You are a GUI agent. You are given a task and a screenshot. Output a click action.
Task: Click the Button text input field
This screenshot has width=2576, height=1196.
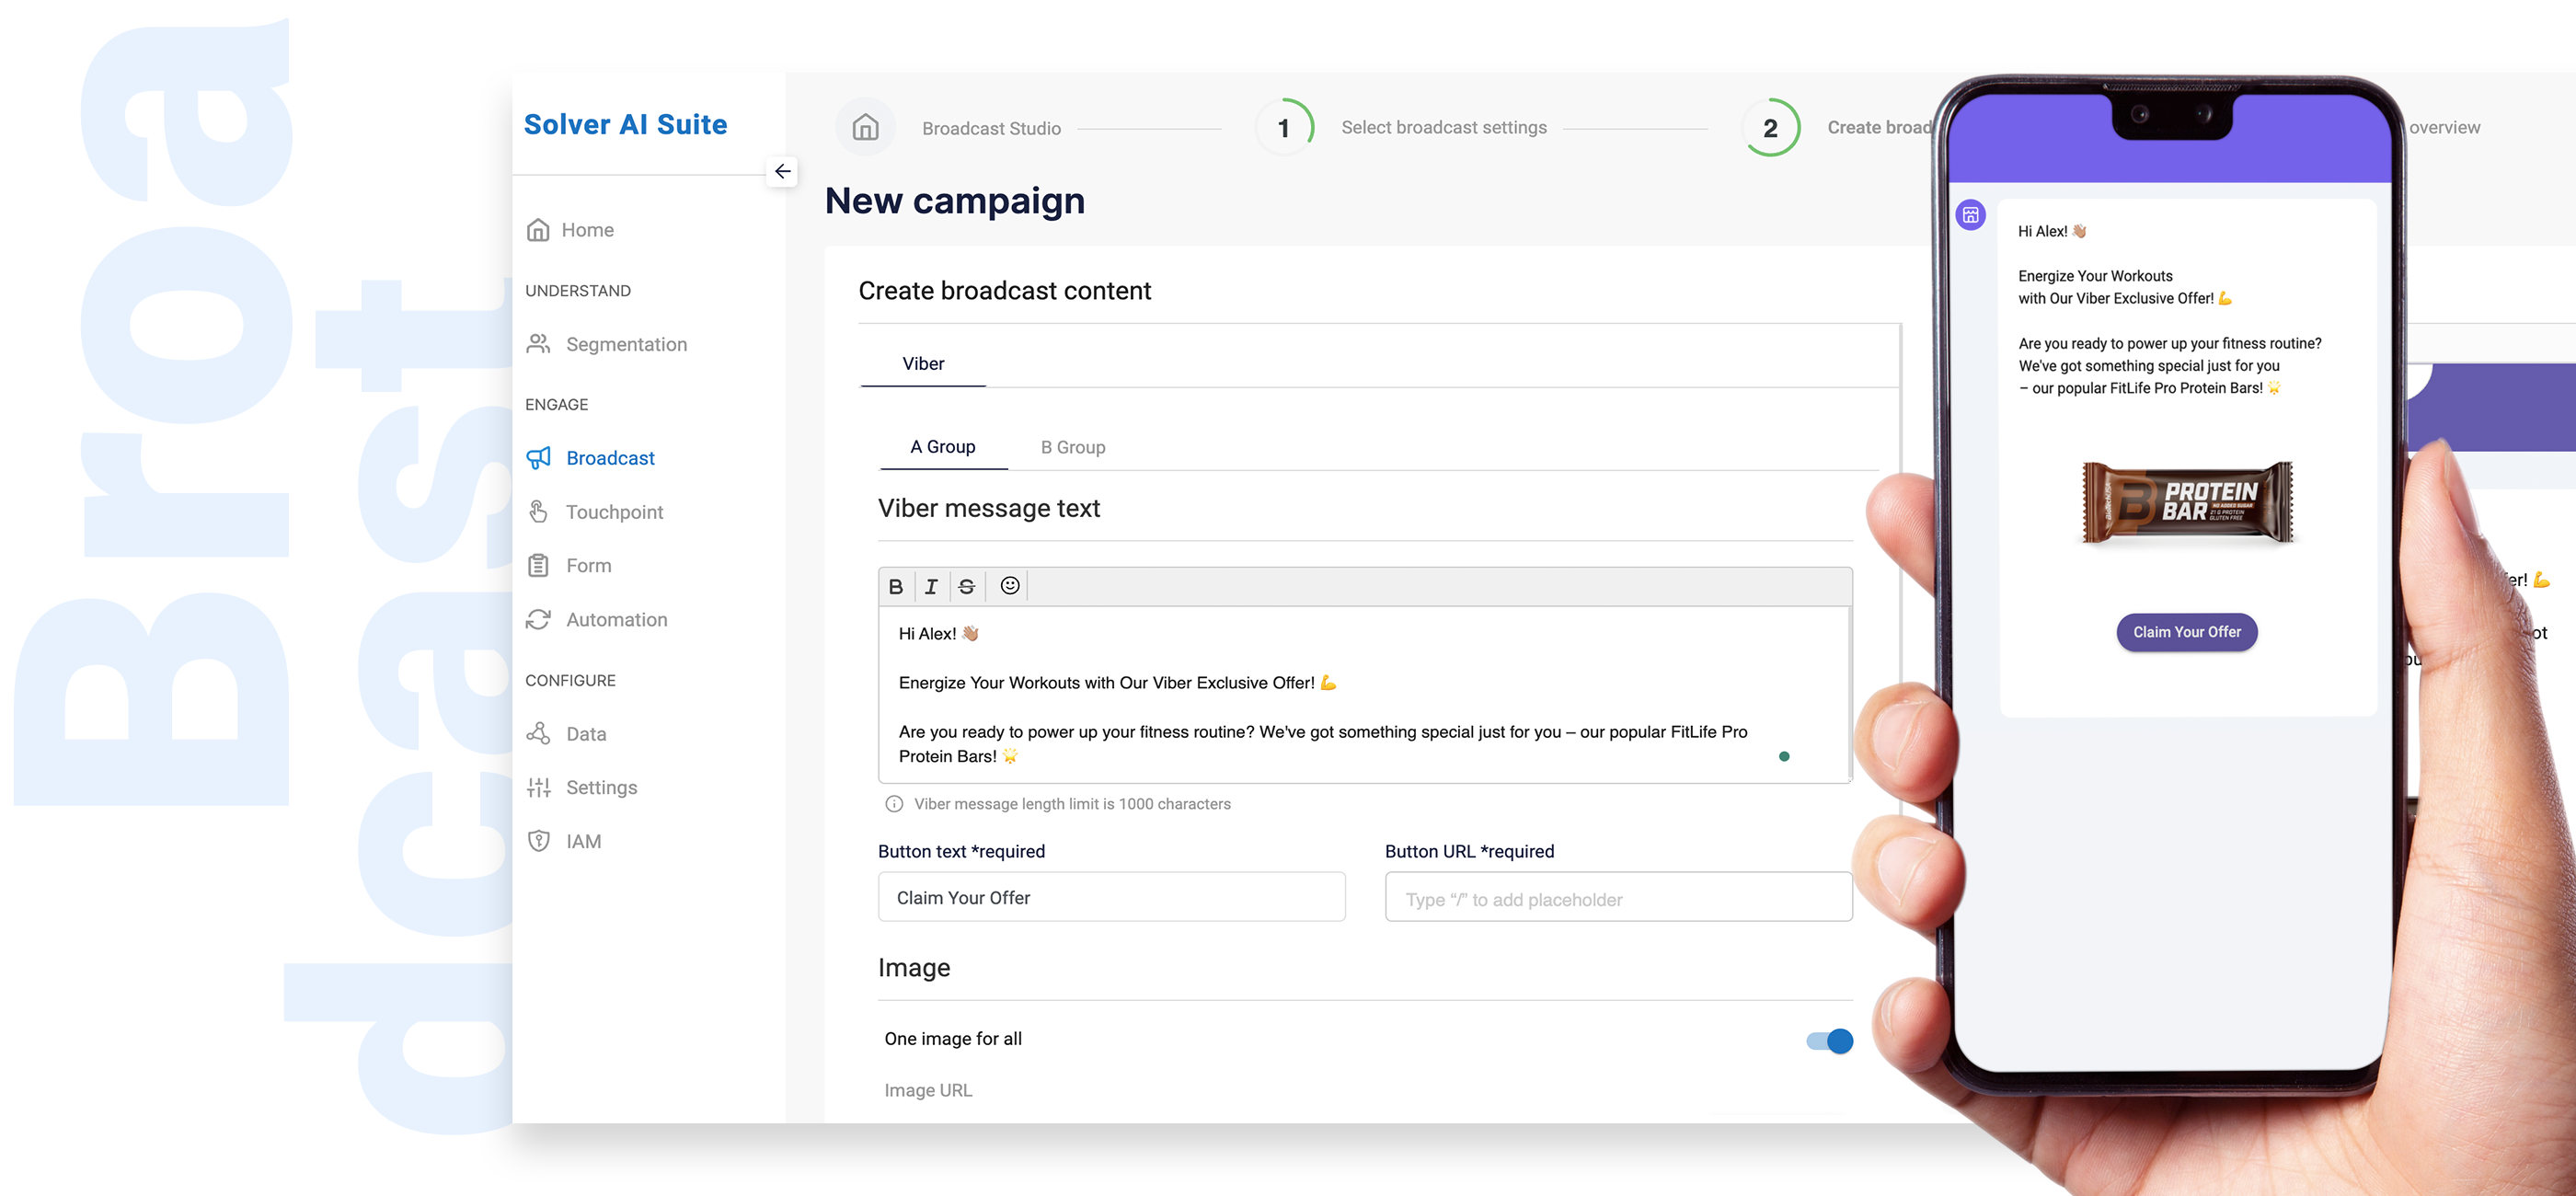1111,897
